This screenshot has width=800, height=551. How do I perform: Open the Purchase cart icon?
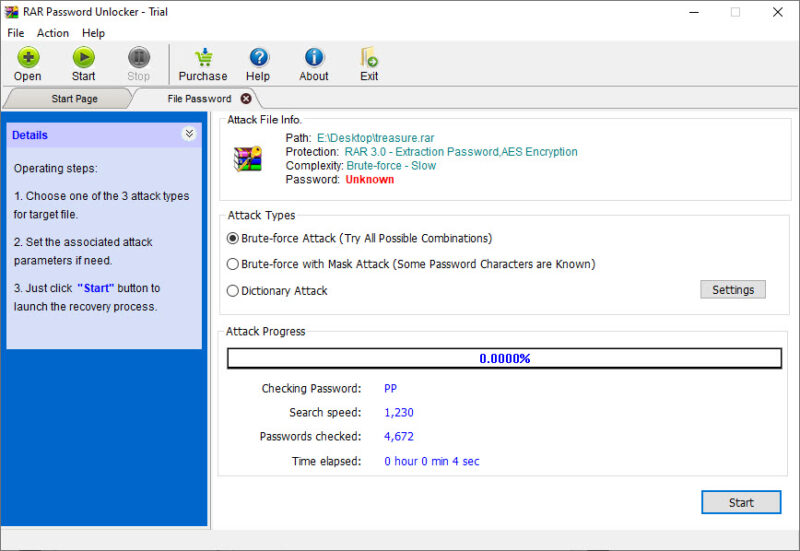(204, 58)
